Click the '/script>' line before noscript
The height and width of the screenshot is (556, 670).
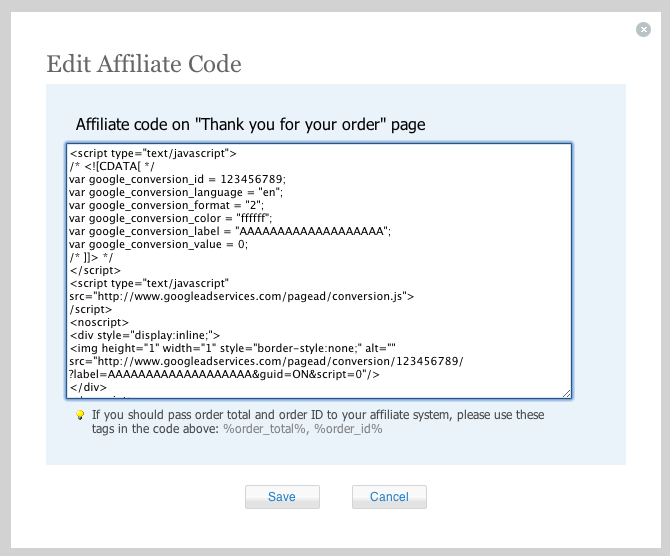pyautogui.click(x=90, y=309)
